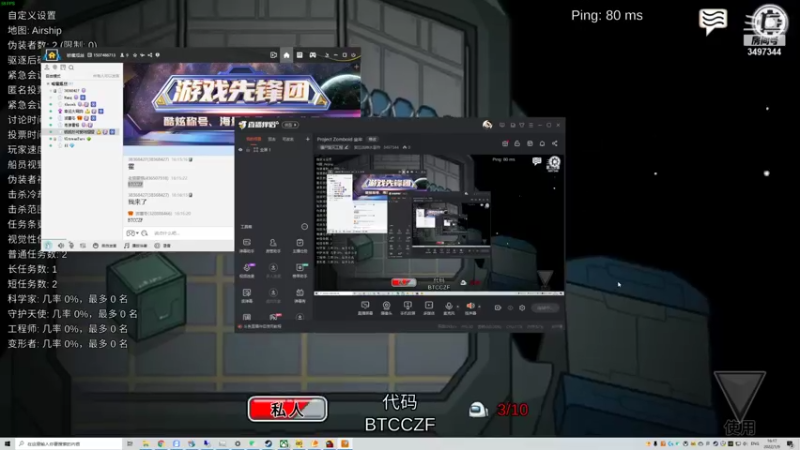Add video playback source in bottom toolbar
This screenshot has width=800, height=450.
coord(429,308)
